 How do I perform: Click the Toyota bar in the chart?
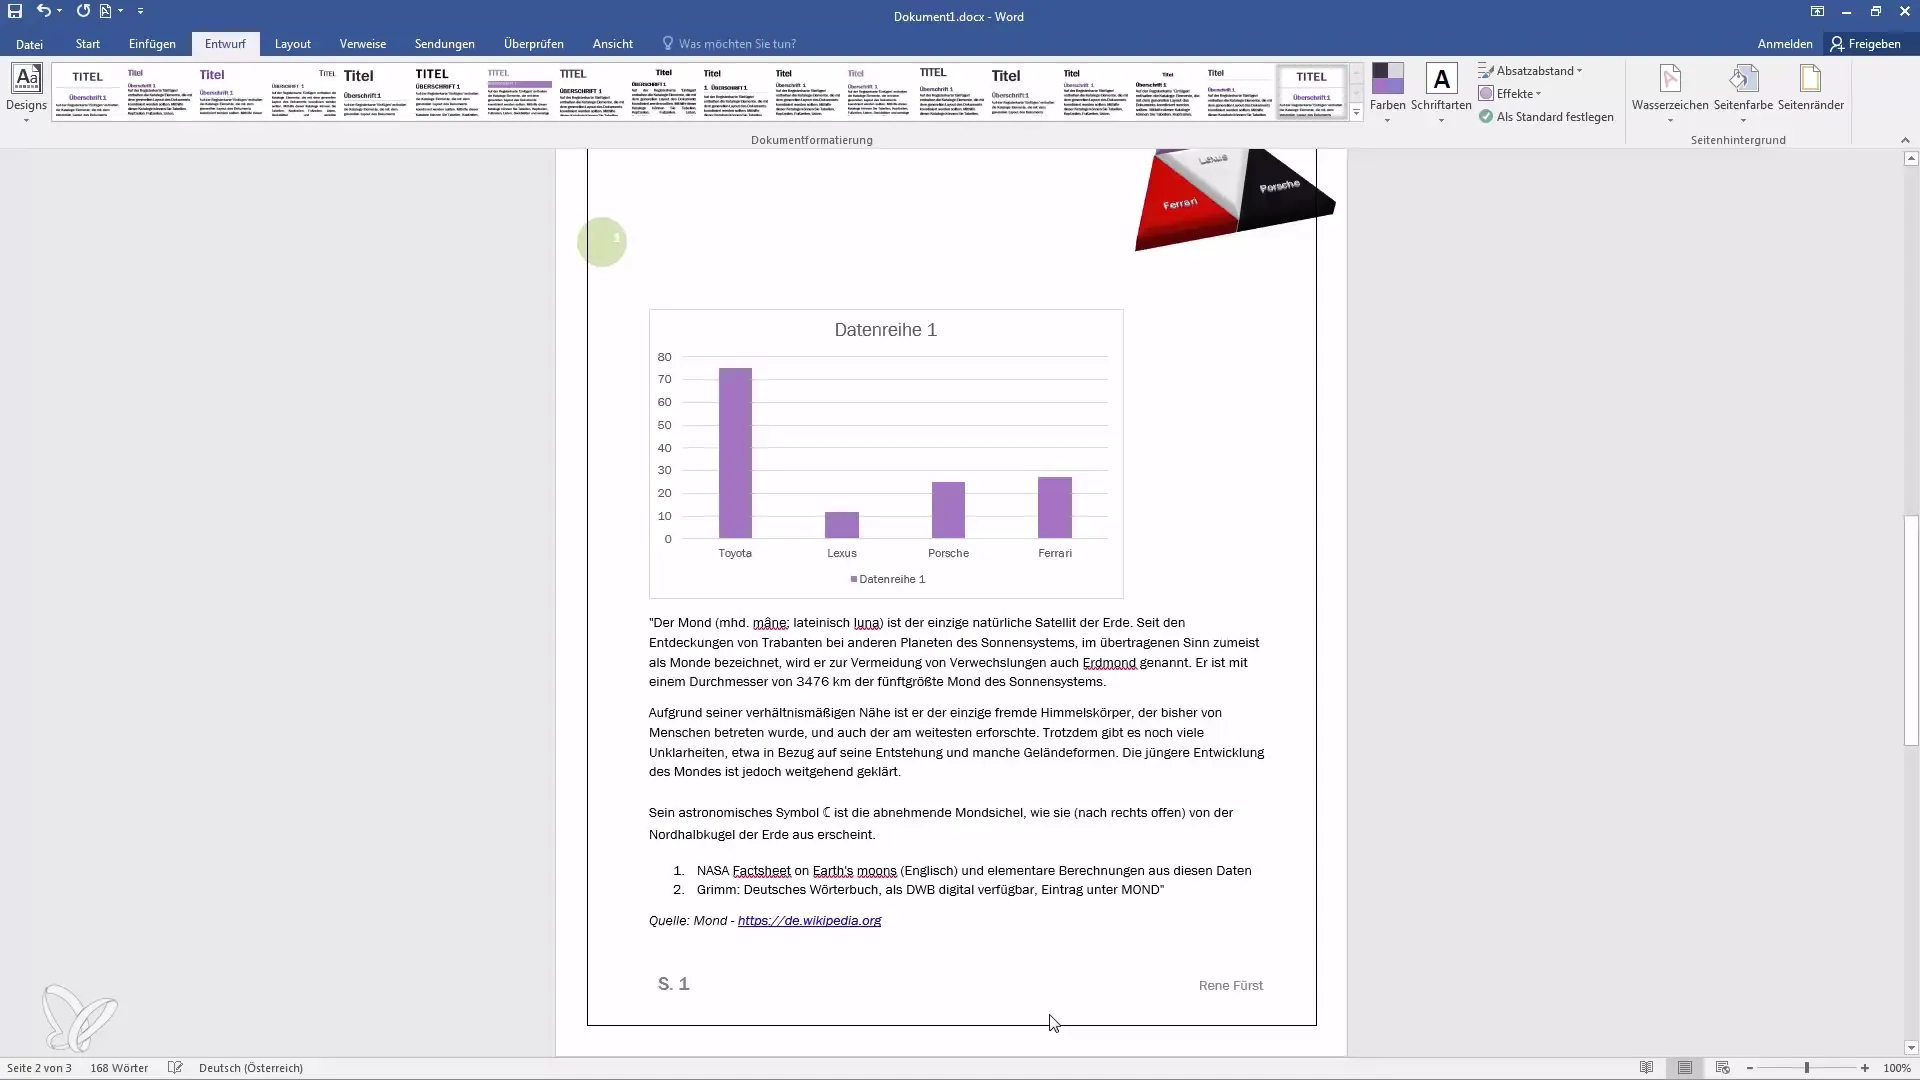pos(735,453)
